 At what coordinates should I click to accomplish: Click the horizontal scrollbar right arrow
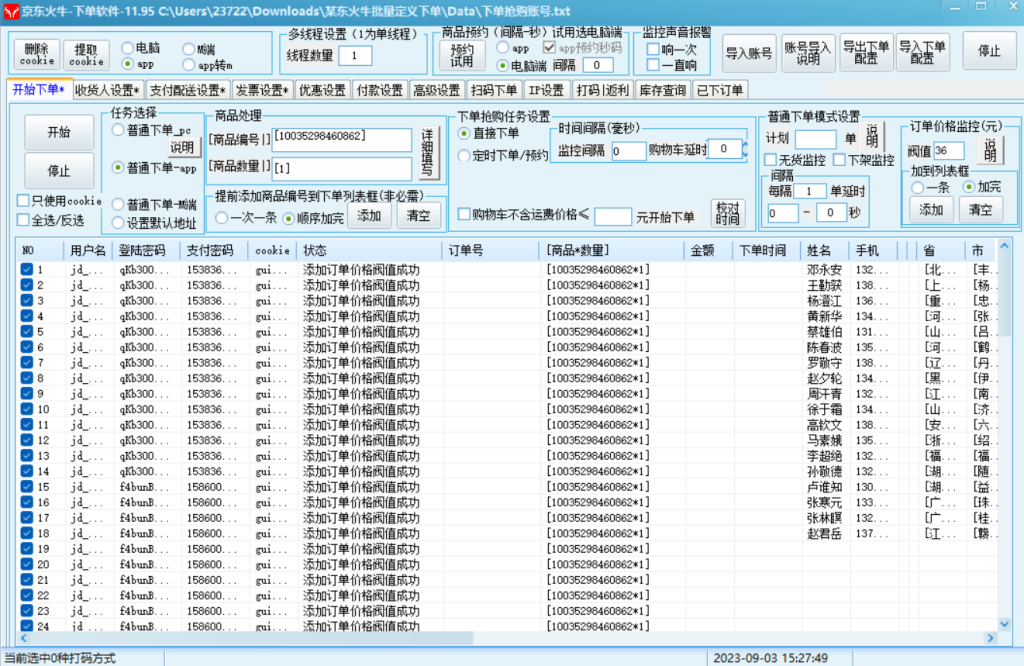pos(991,638)
